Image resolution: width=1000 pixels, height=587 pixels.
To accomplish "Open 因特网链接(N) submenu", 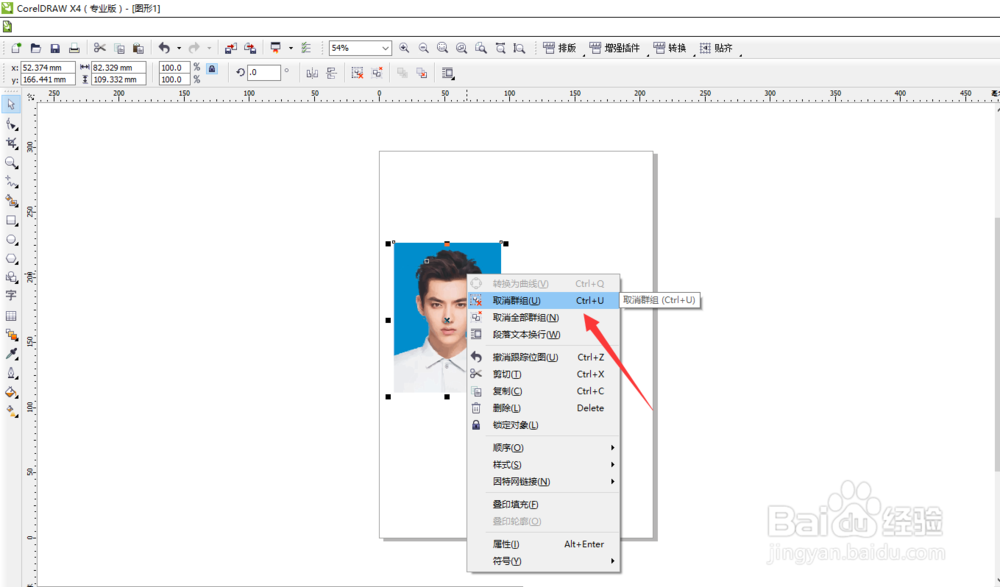I will (544, 482).
